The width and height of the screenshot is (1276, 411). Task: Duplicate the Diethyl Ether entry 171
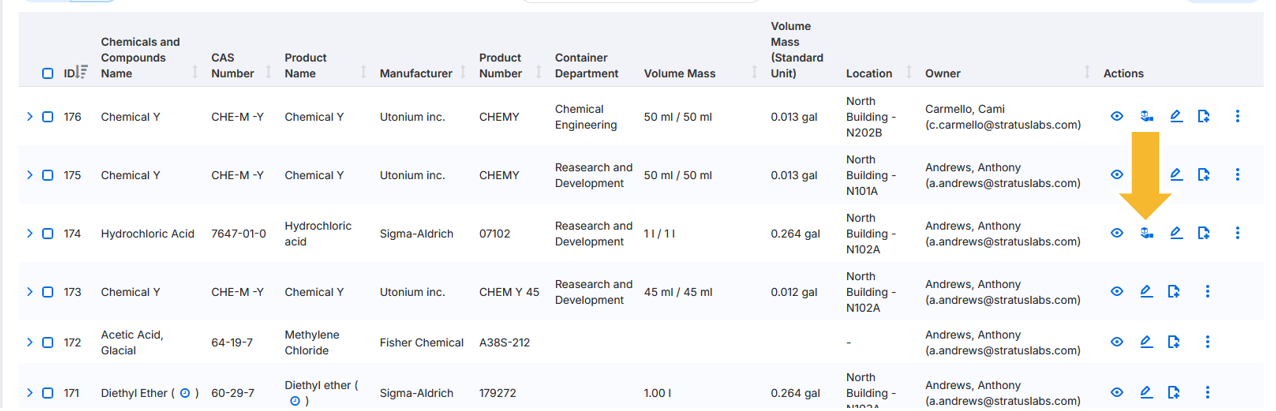[x=1174, y=393]
